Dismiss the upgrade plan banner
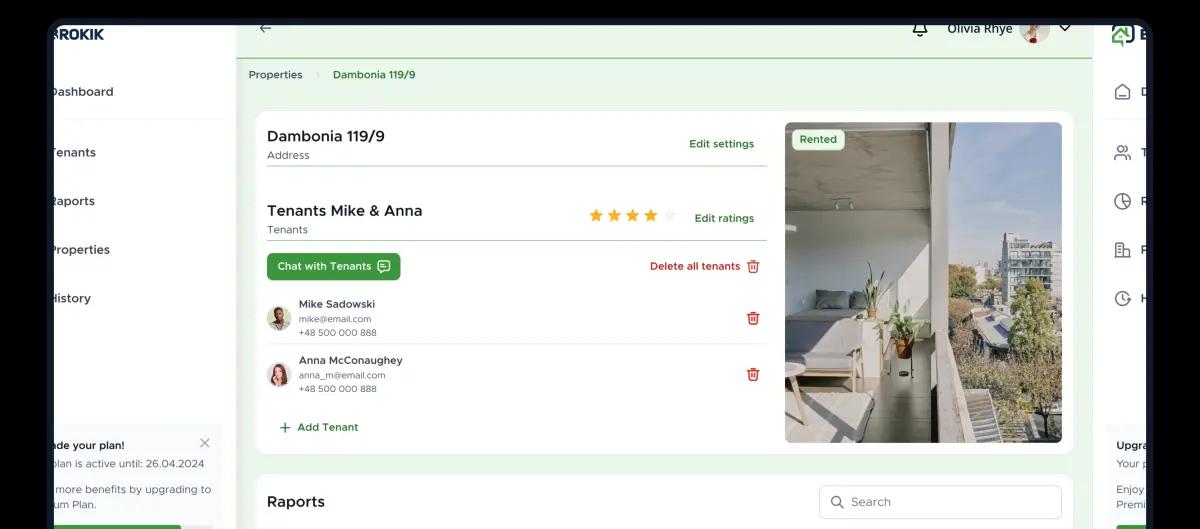 205,443
